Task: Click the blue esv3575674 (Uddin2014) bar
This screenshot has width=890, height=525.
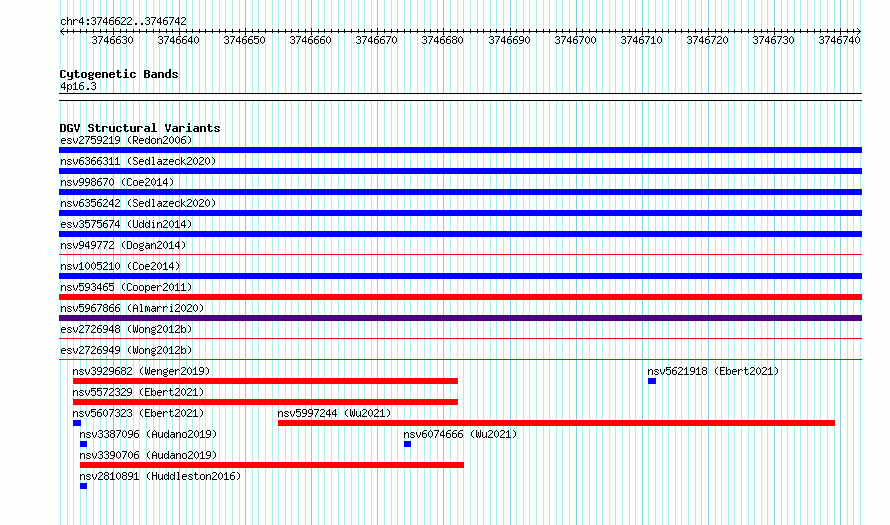Action: pyautogui.click(x=460, y=234)
